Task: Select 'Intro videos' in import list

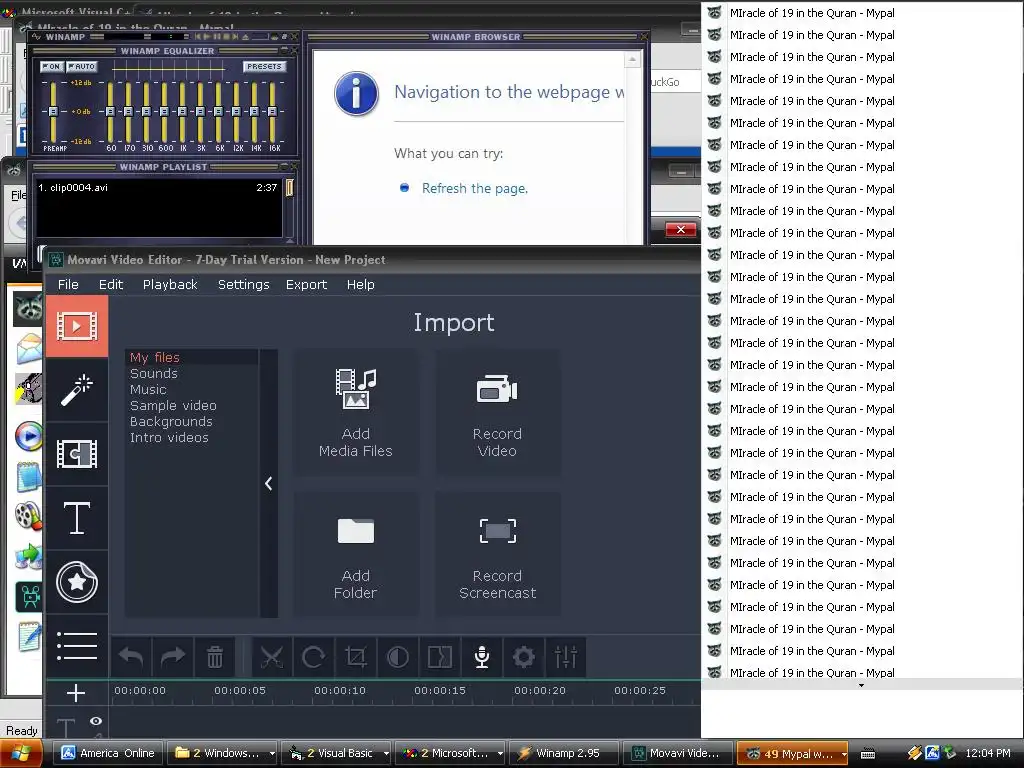Action: (169, 438)
